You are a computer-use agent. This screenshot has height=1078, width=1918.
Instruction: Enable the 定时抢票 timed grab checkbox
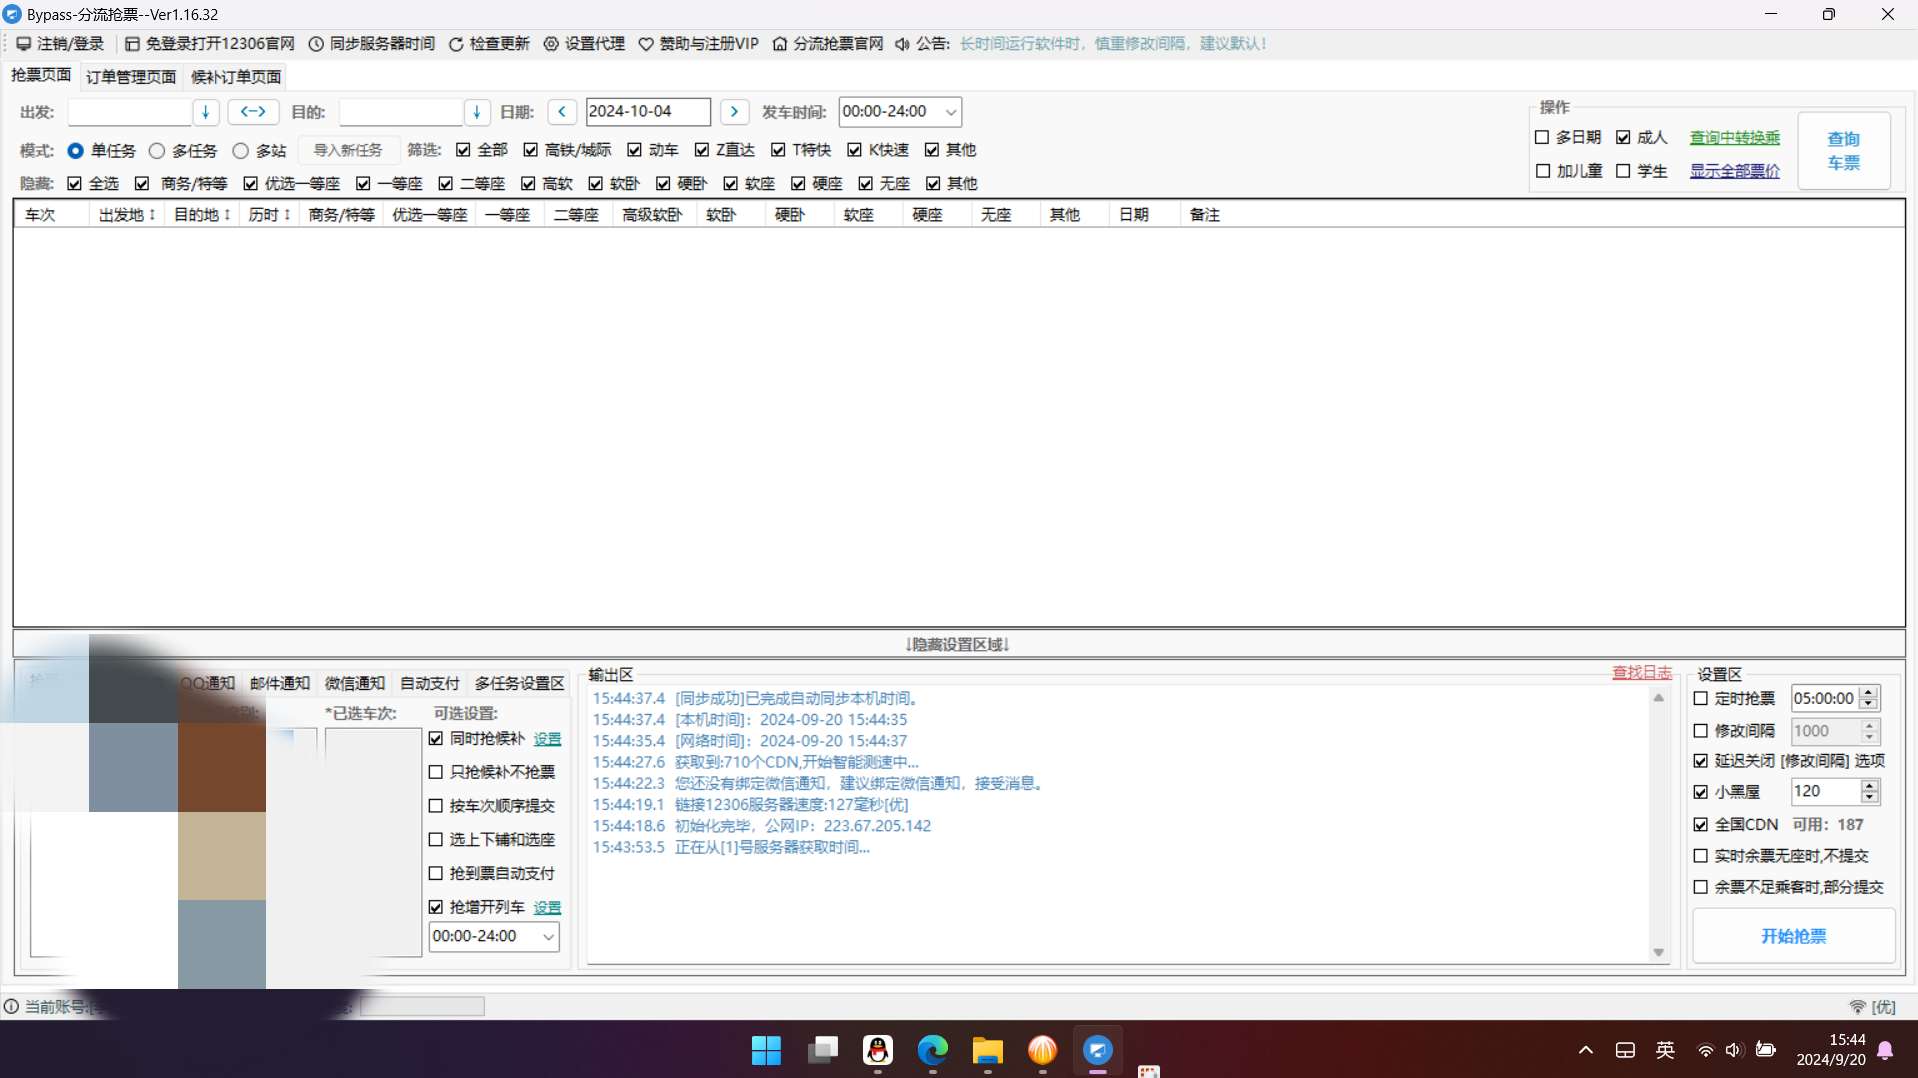(x=1701, y=699)
